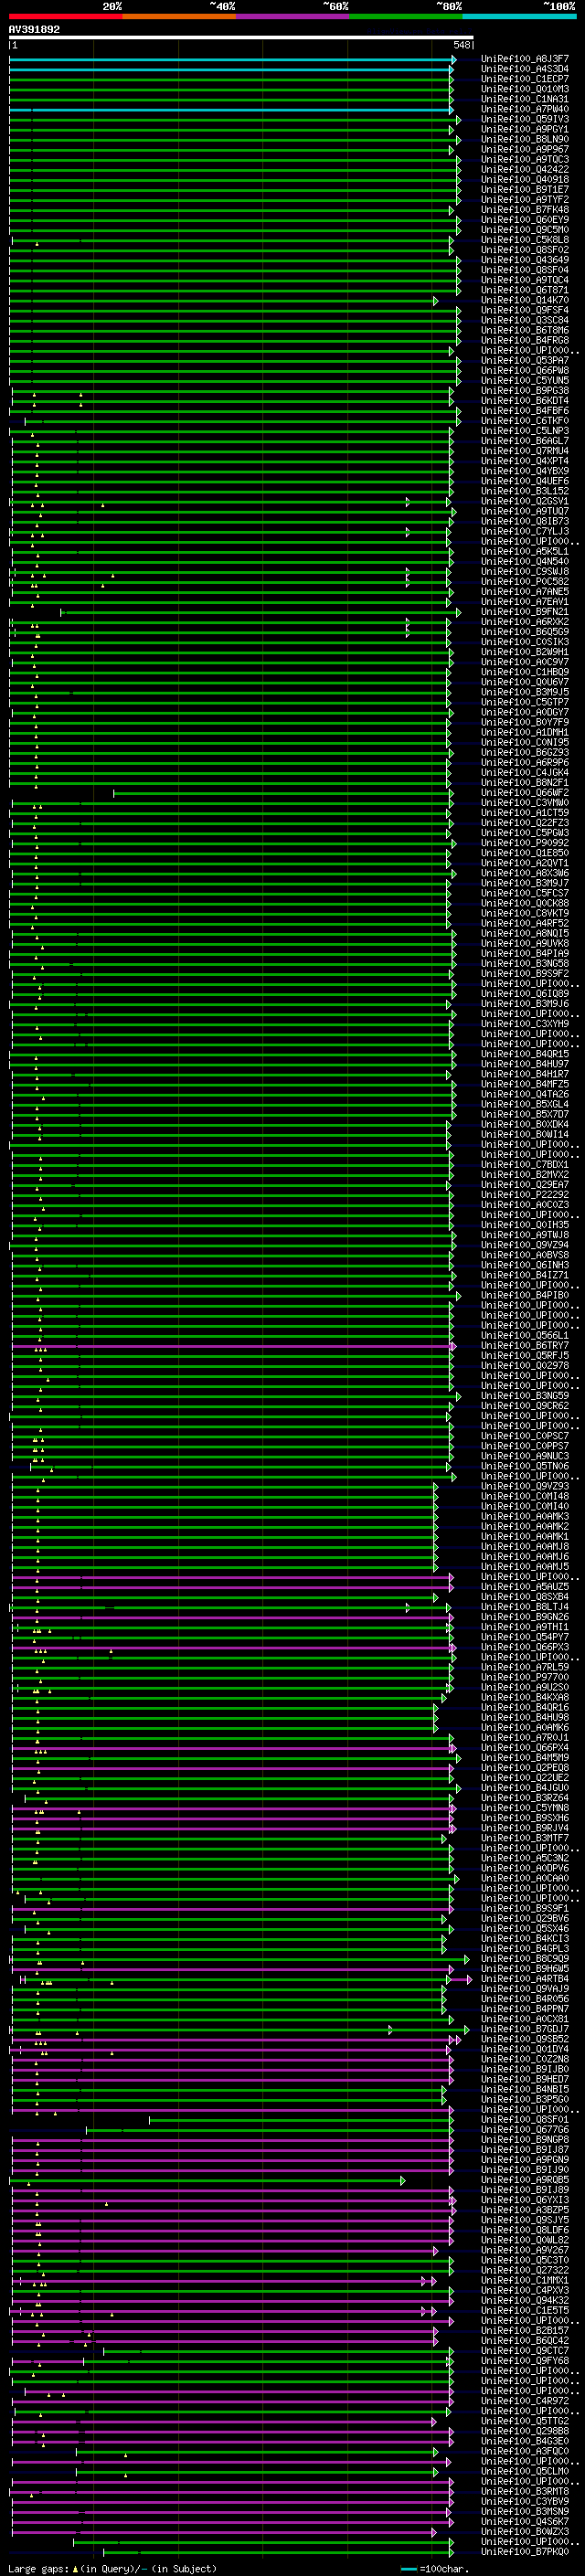Select hit label UniRef100_C0PSC7
Image resolution: width=585 pixels, height=2576 pixels.
coord(525,1436)
